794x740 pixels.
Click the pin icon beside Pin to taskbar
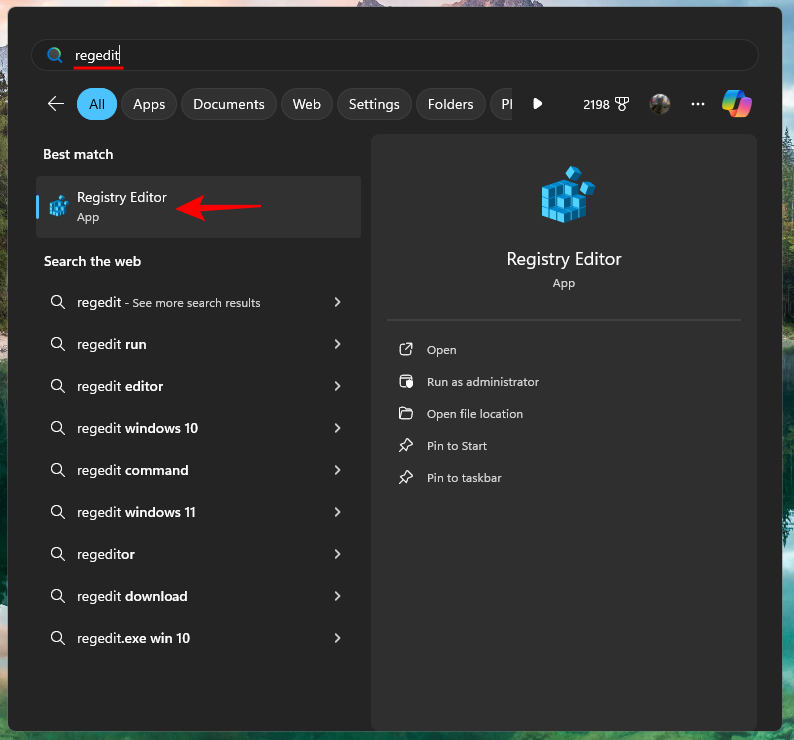[x=406, y=477]
